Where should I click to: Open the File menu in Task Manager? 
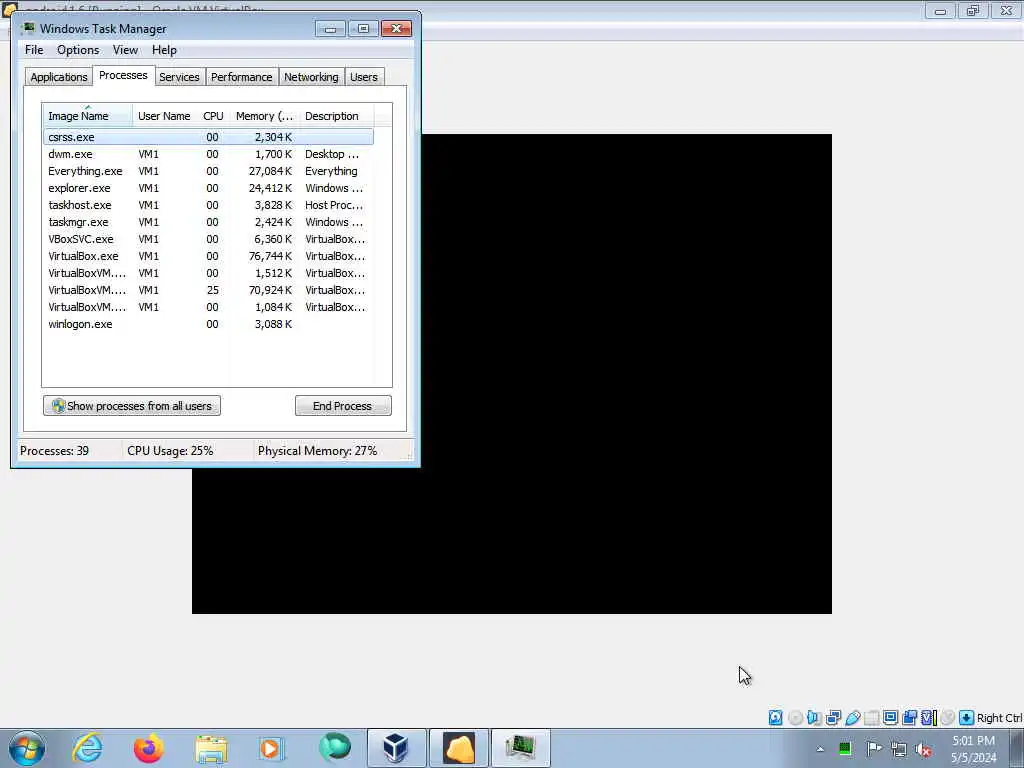(34, 50)
